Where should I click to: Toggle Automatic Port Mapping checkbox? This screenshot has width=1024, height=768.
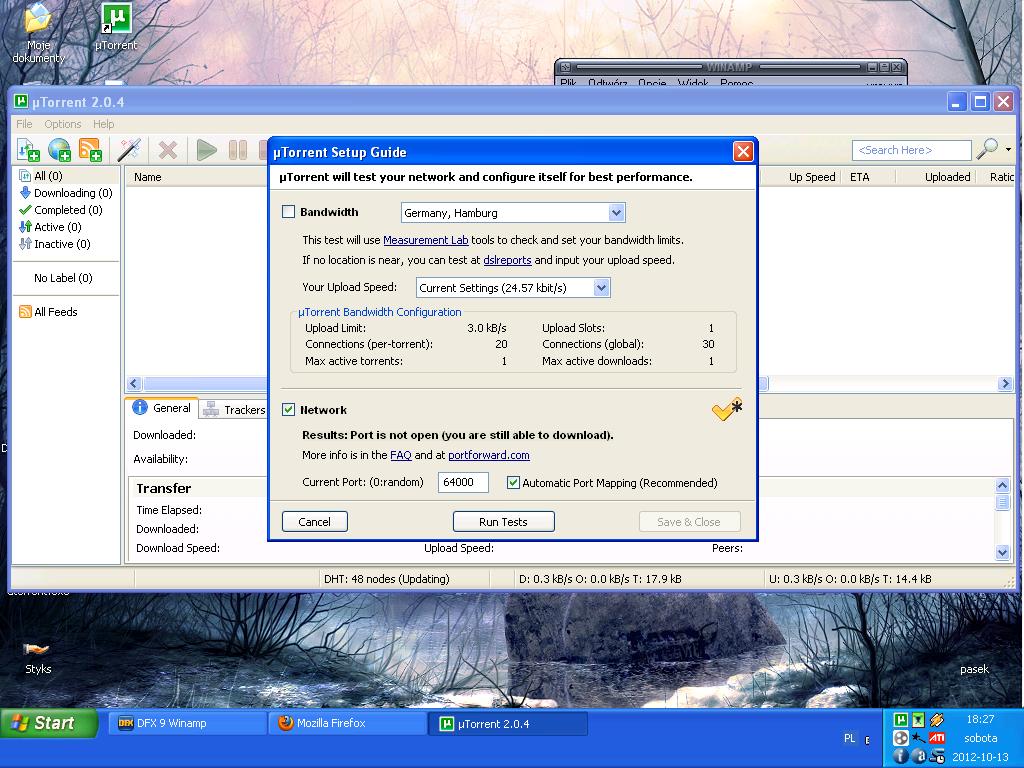(513, 483)
